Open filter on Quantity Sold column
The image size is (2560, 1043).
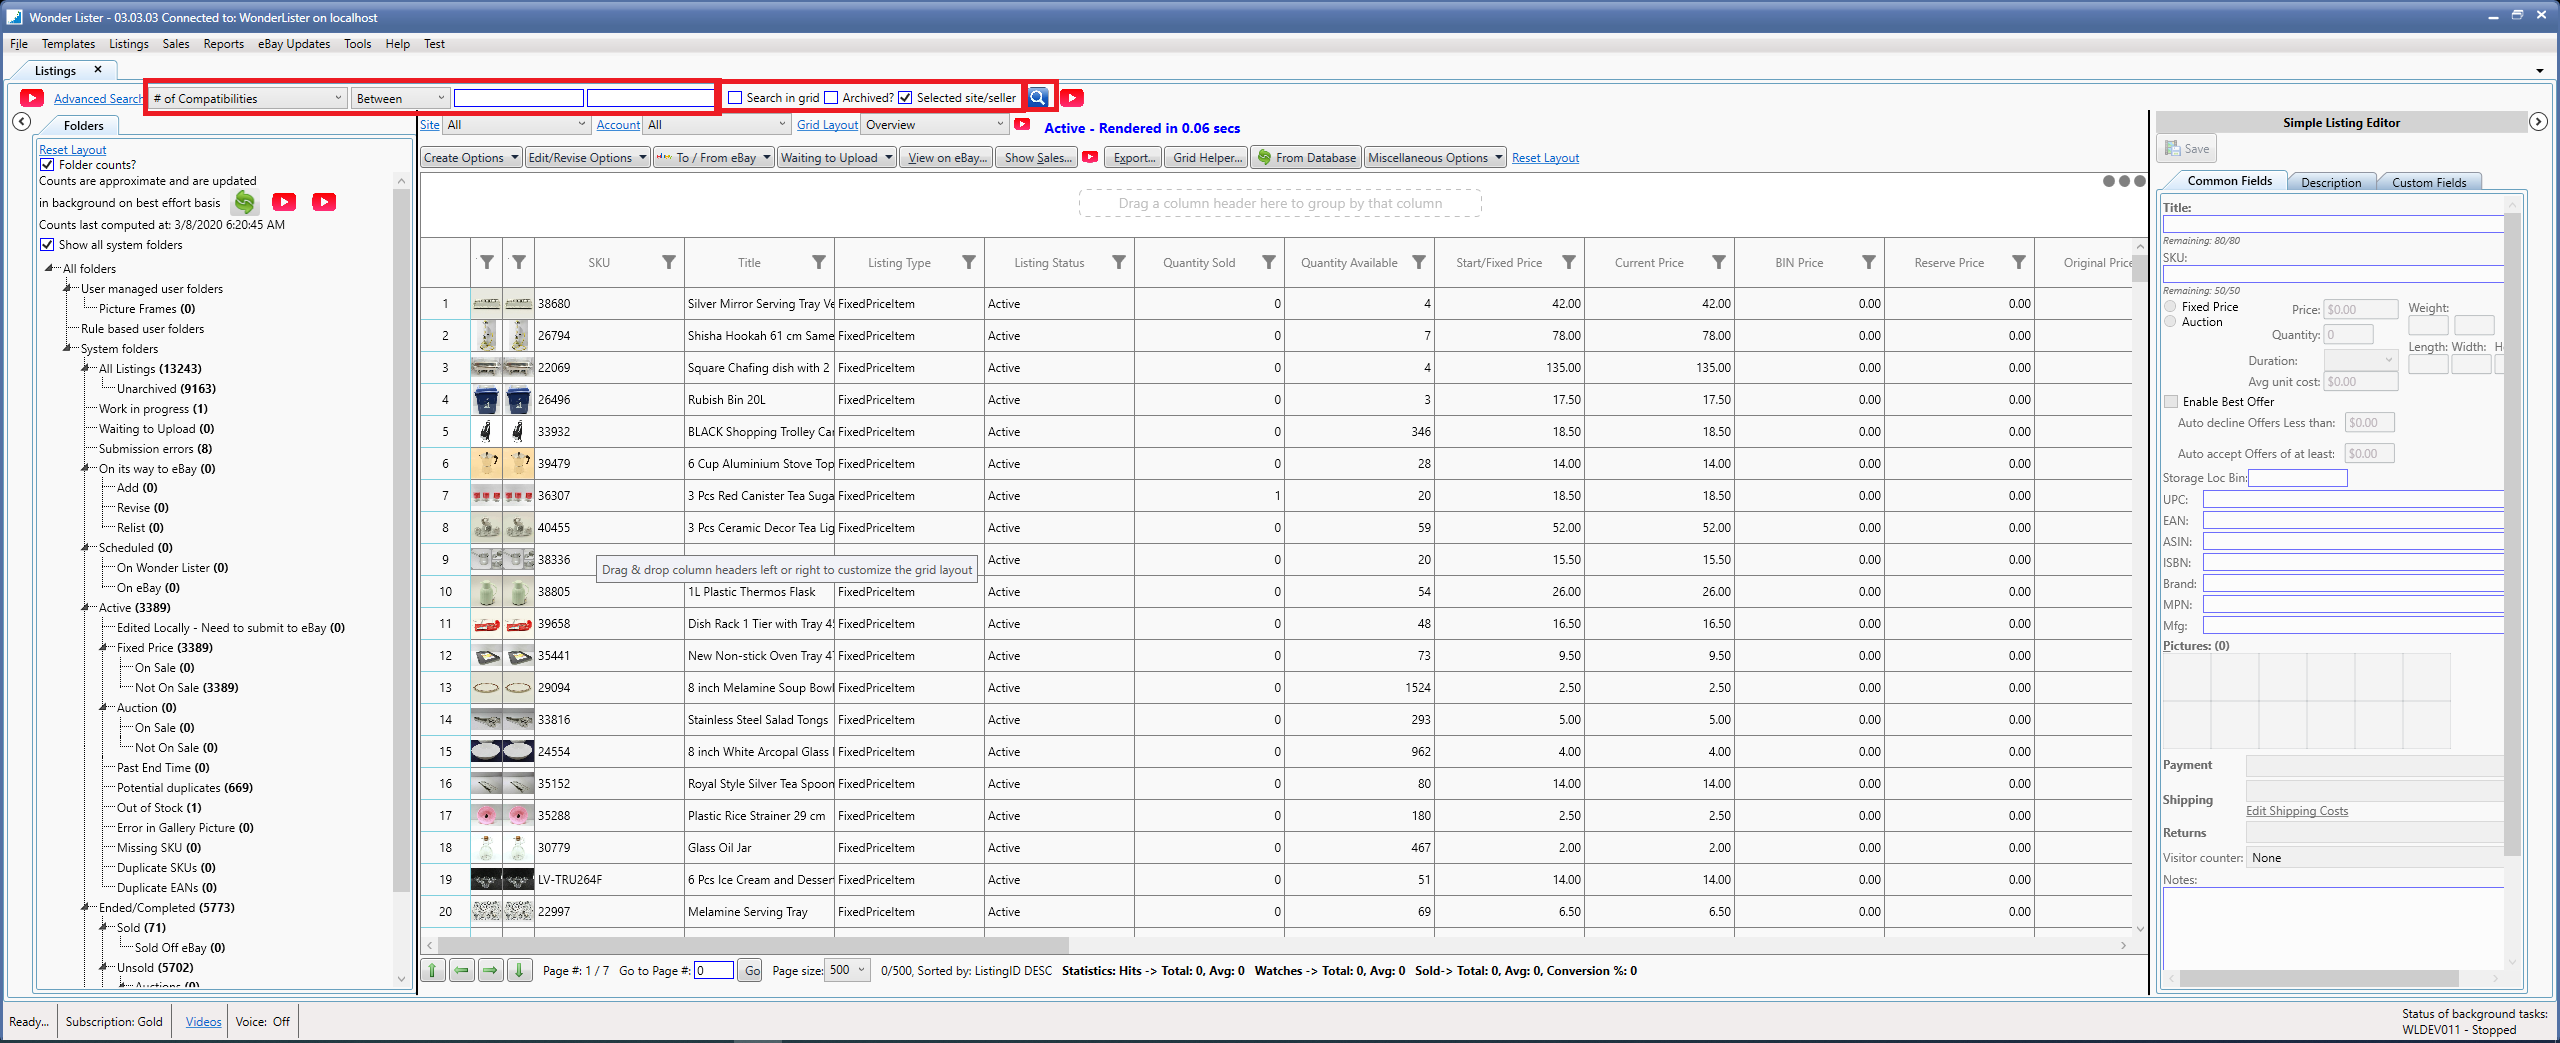pos(1269,262)
